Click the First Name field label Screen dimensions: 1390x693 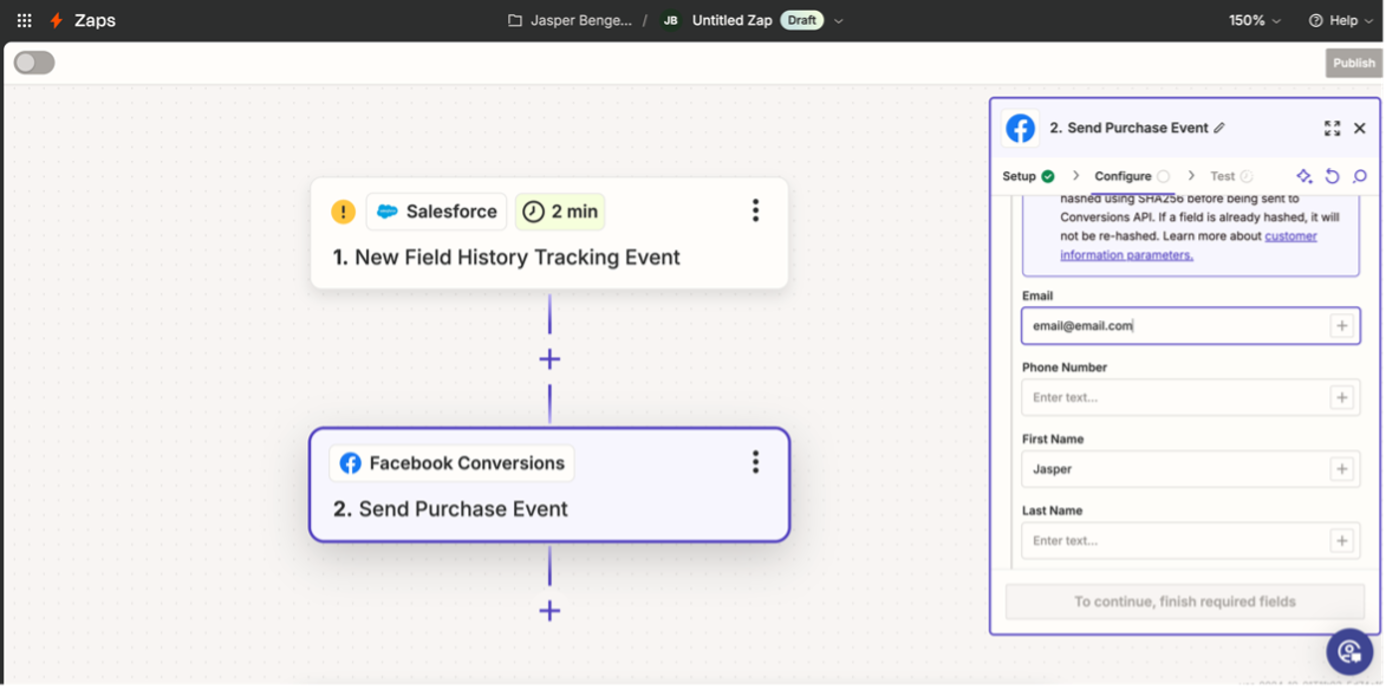(x=1052, y=438)
